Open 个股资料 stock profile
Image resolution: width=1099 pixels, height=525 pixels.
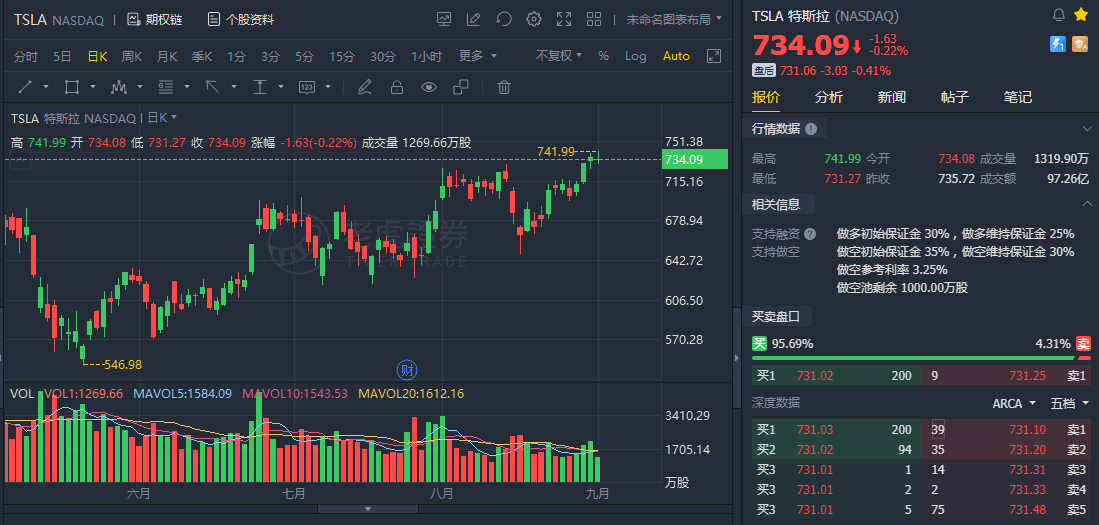tap(240, 20)
